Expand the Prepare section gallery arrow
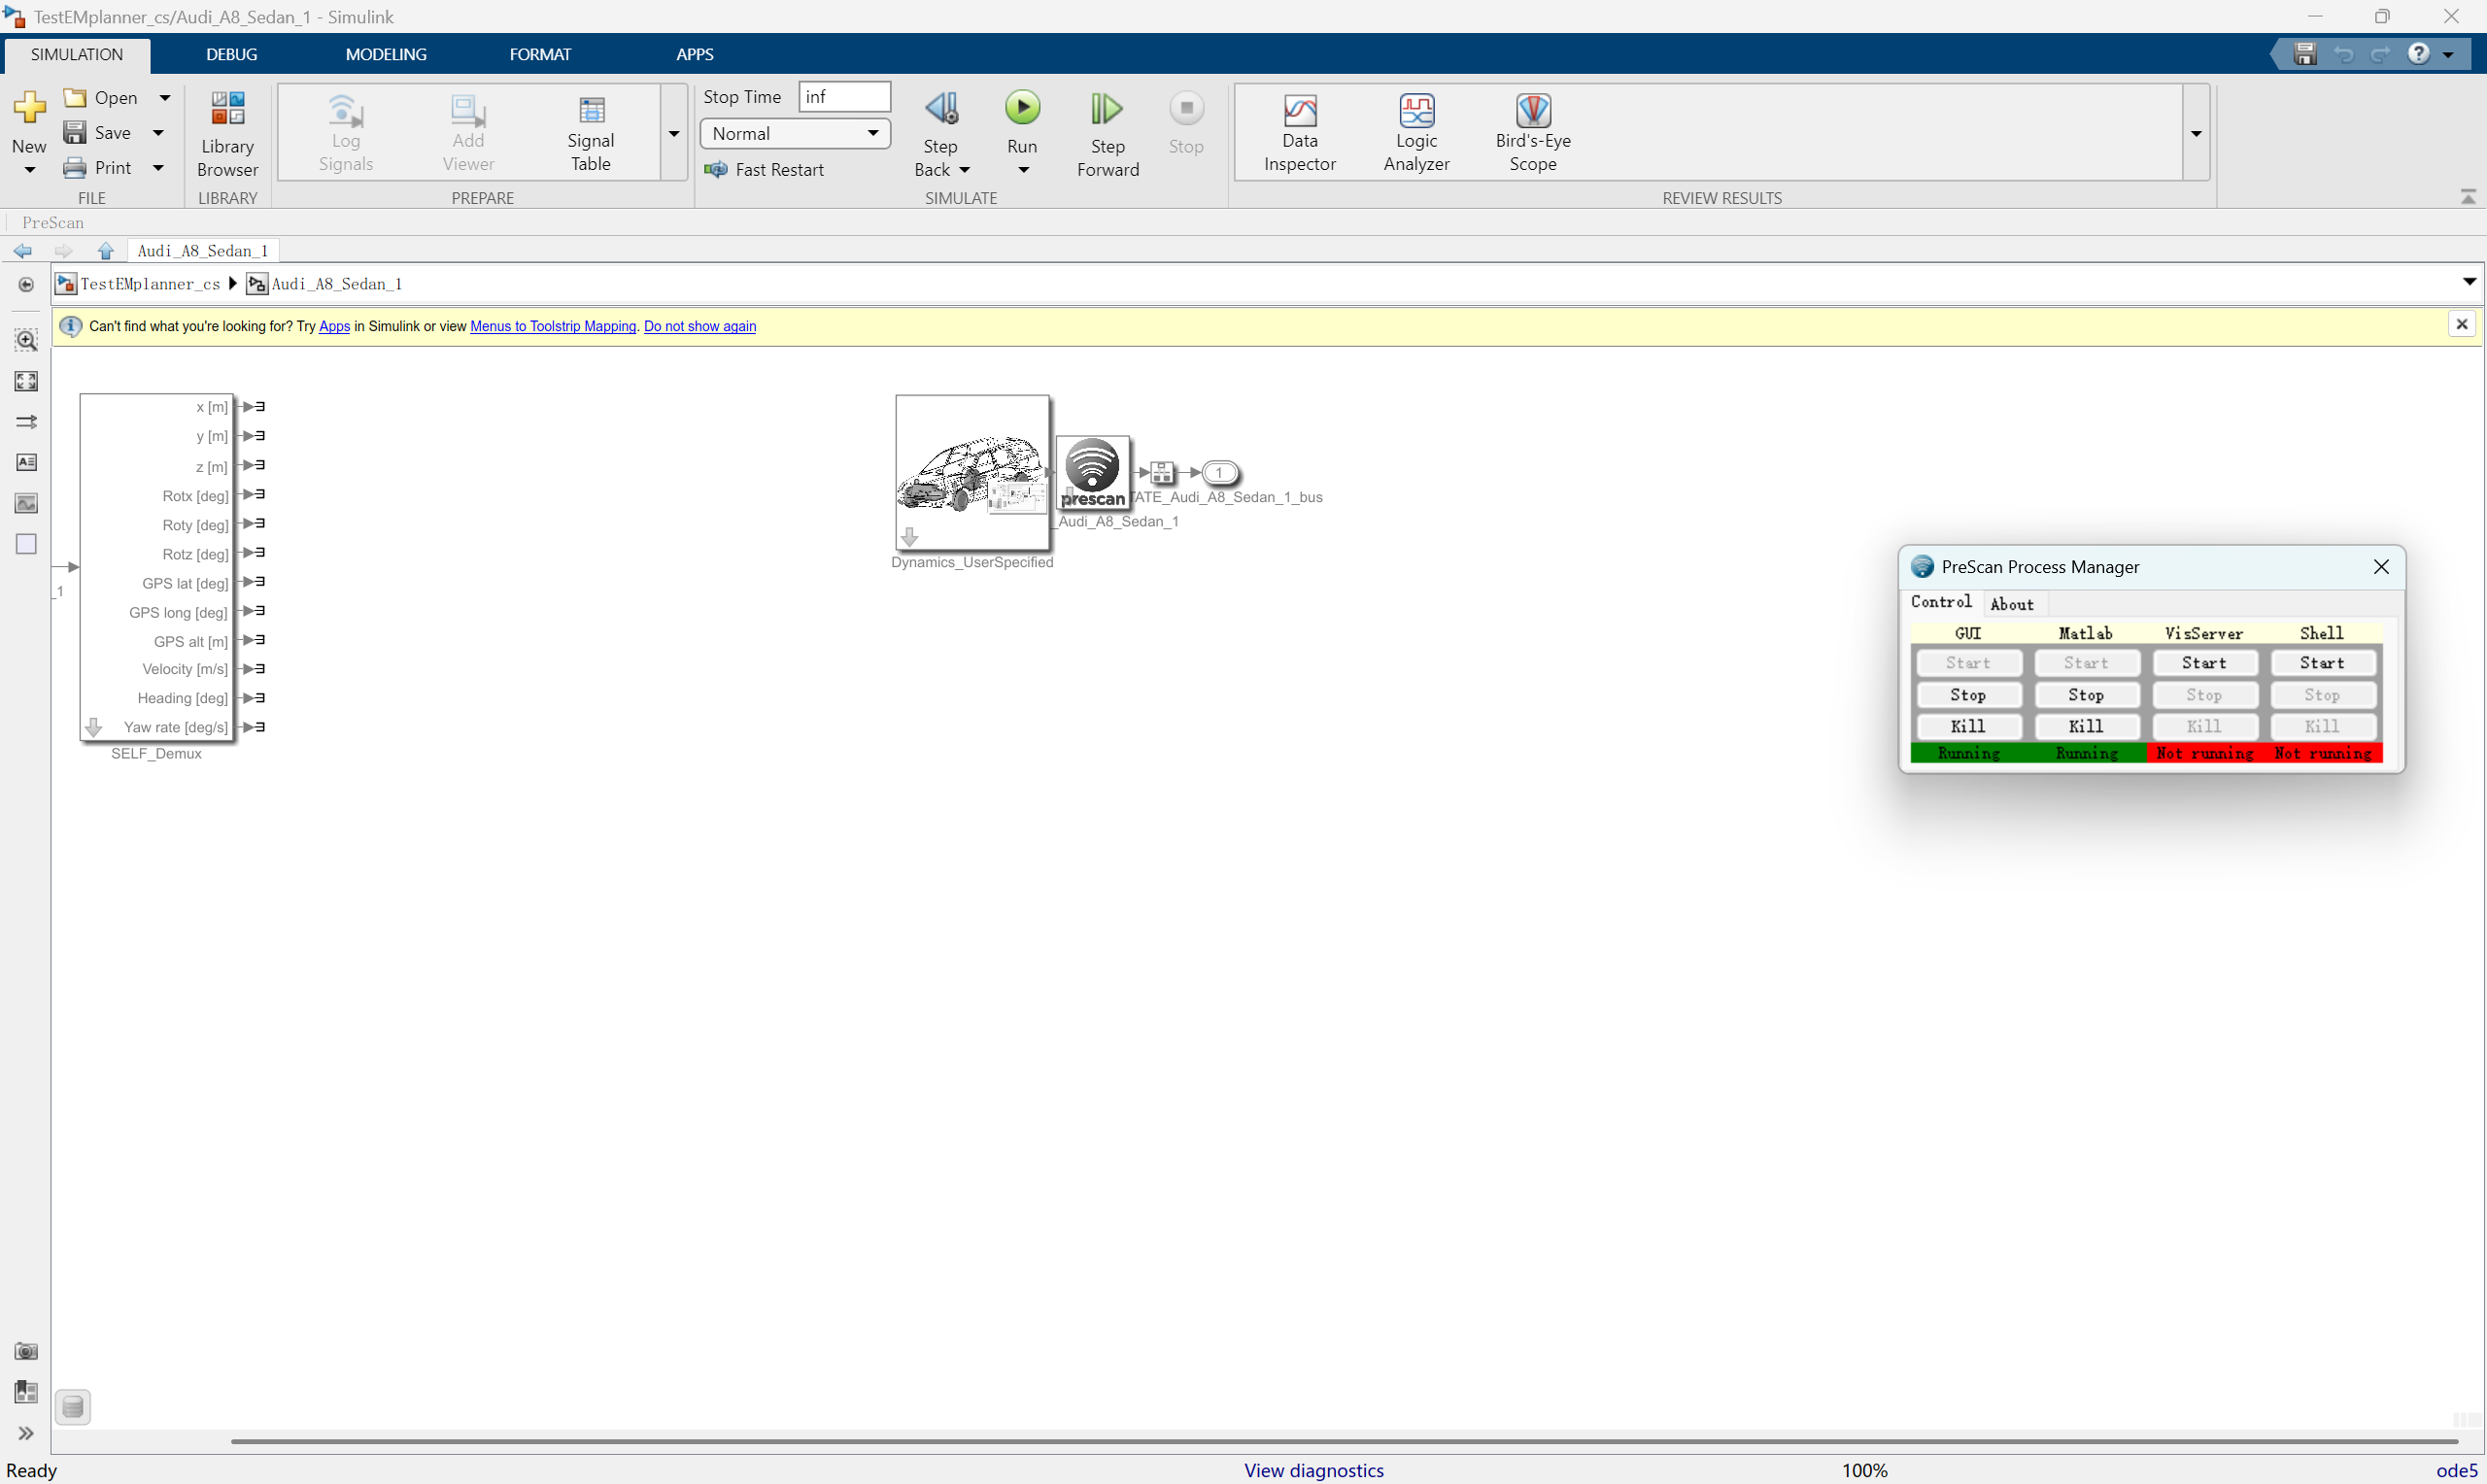 point(674,133)
